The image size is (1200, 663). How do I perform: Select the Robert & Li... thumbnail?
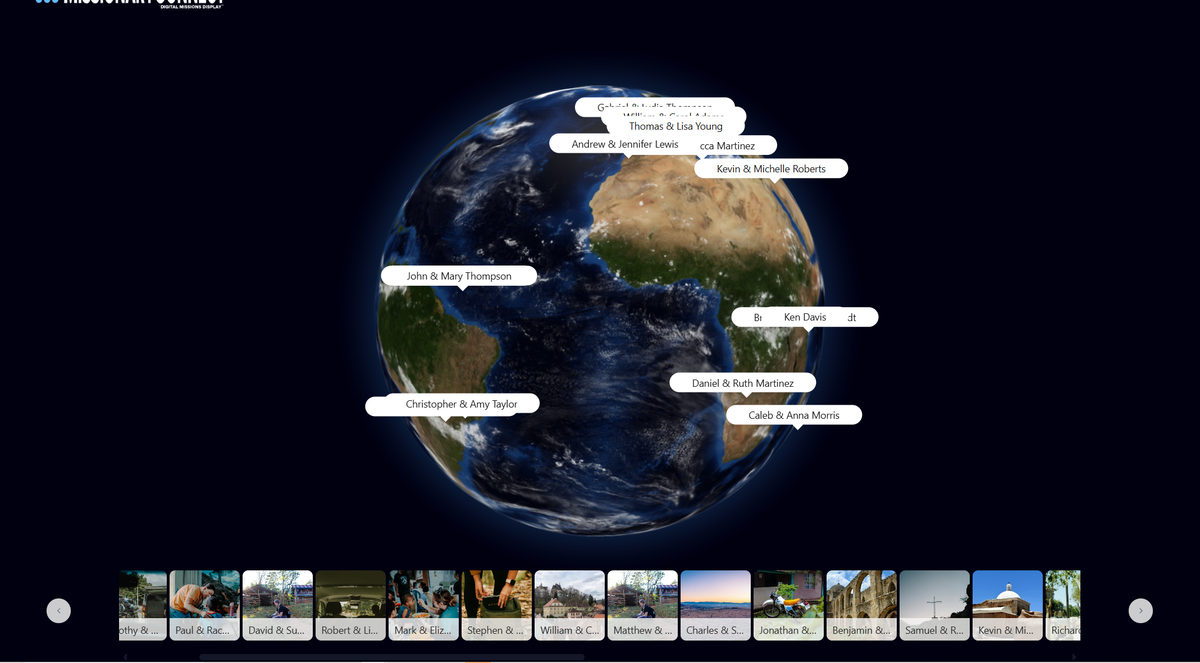pos(351,605)
